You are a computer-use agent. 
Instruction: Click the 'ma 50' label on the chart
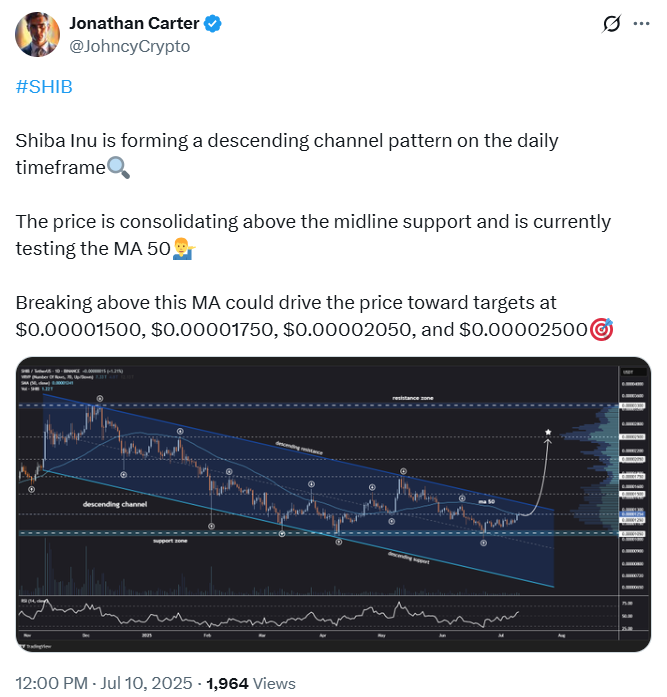pos(486,501)
